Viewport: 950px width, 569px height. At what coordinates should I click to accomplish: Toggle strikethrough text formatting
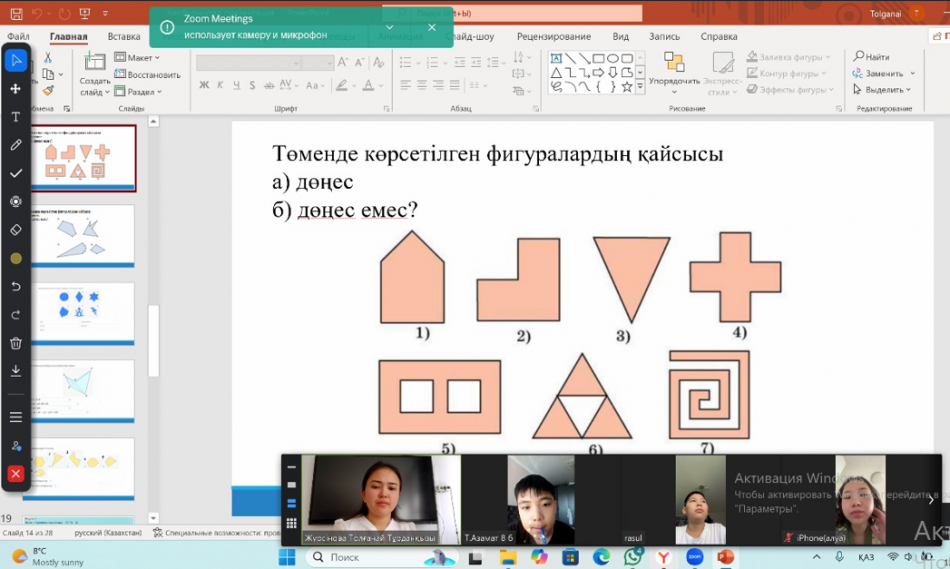268,85
